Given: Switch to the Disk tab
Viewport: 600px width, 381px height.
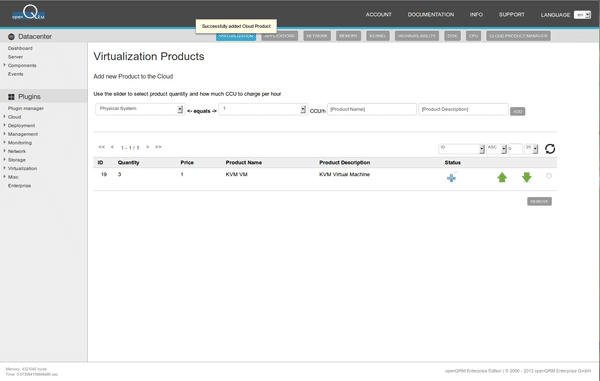Looking at the screenshot, I should (x=452, y=36).
